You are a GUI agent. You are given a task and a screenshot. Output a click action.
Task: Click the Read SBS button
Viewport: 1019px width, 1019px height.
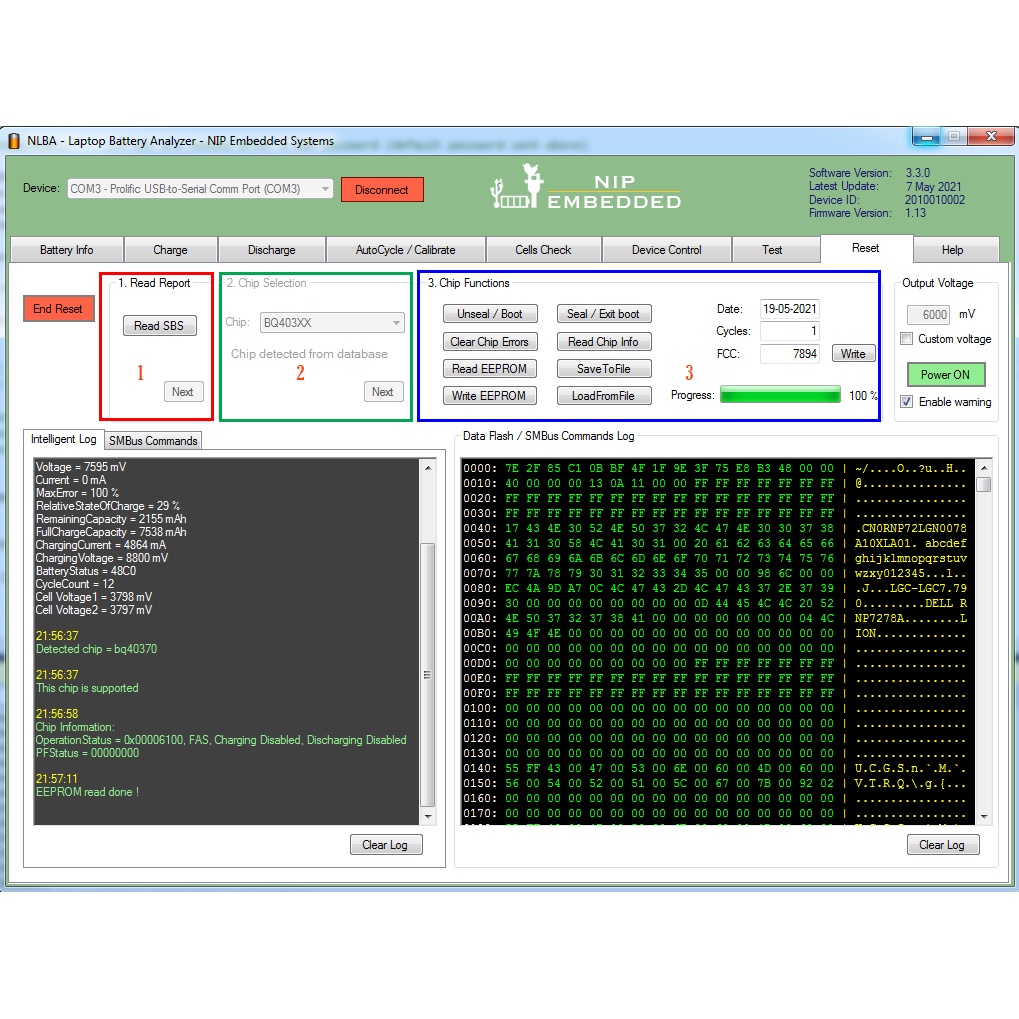160,326
